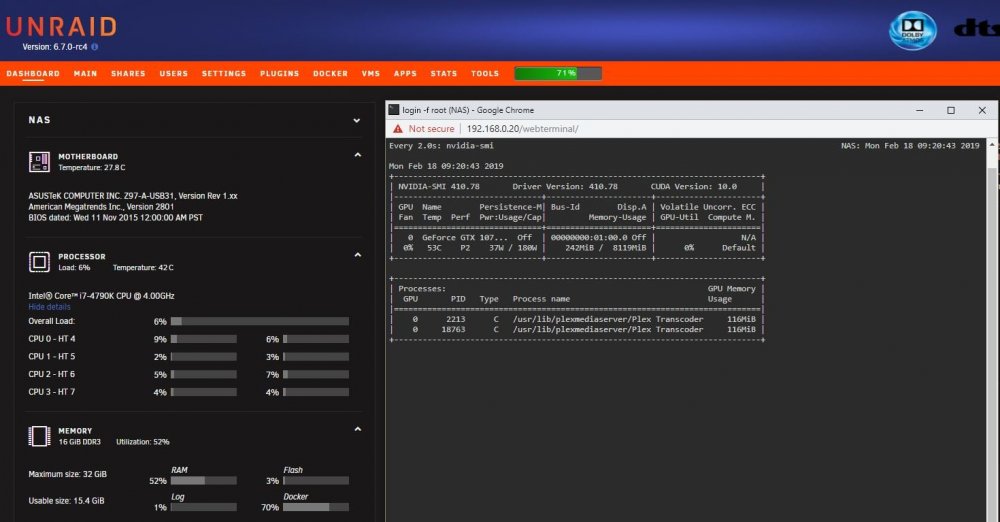Click the Not secure warning icon
This screenshot has width=1000, height=522.
click(x=398, y=129)
